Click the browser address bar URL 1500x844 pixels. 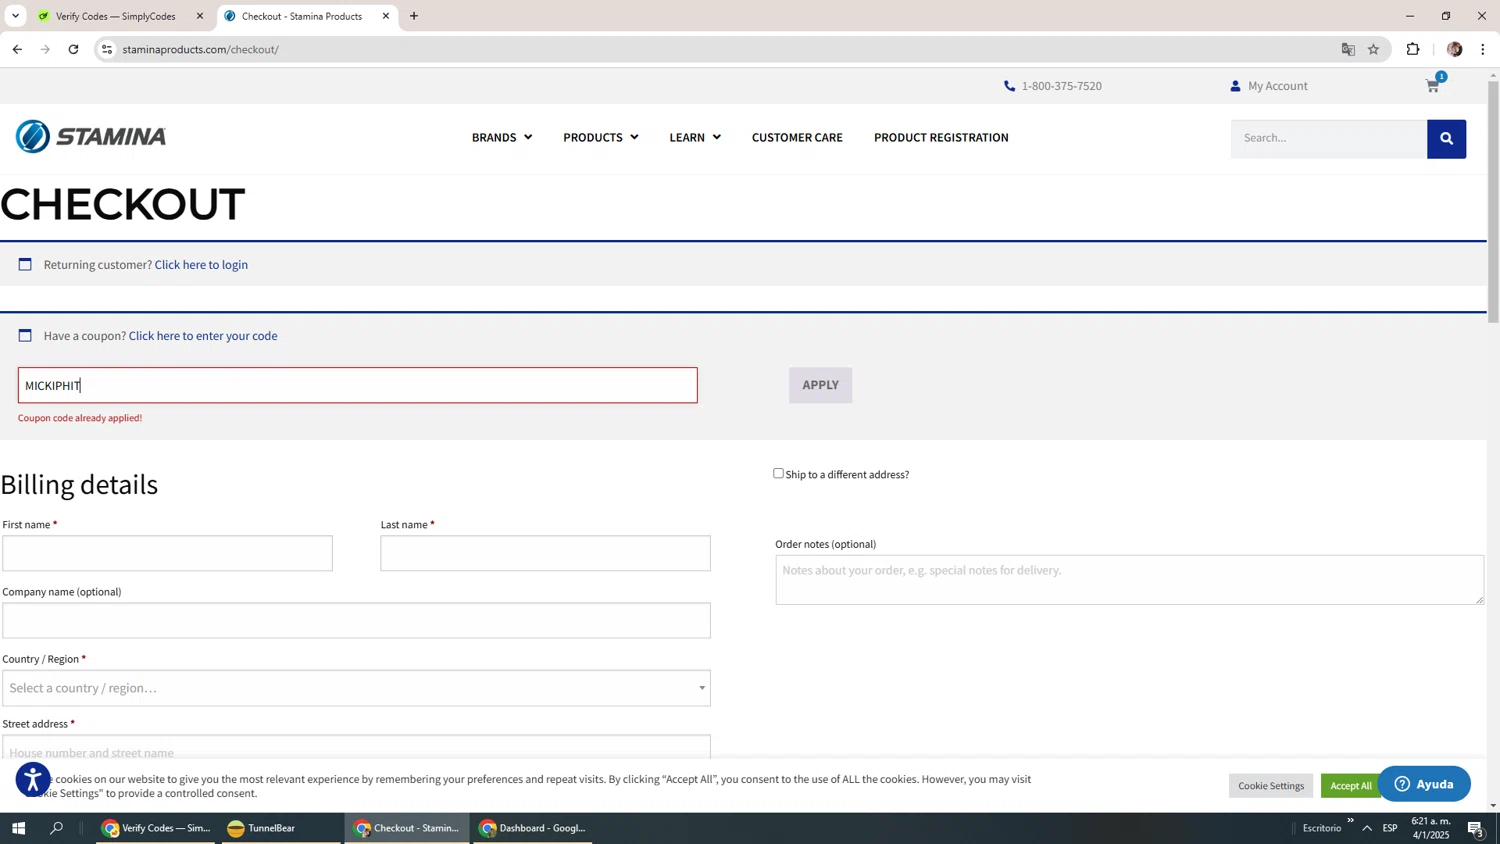coord(200,49)
